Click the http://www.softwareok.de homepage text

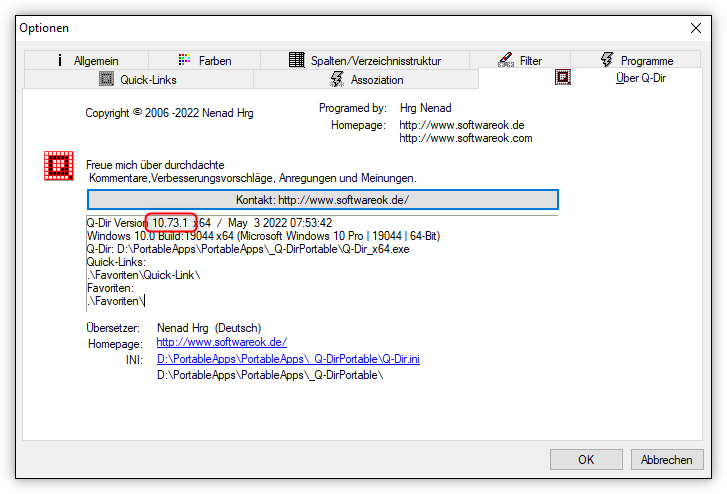click(462, 125)
